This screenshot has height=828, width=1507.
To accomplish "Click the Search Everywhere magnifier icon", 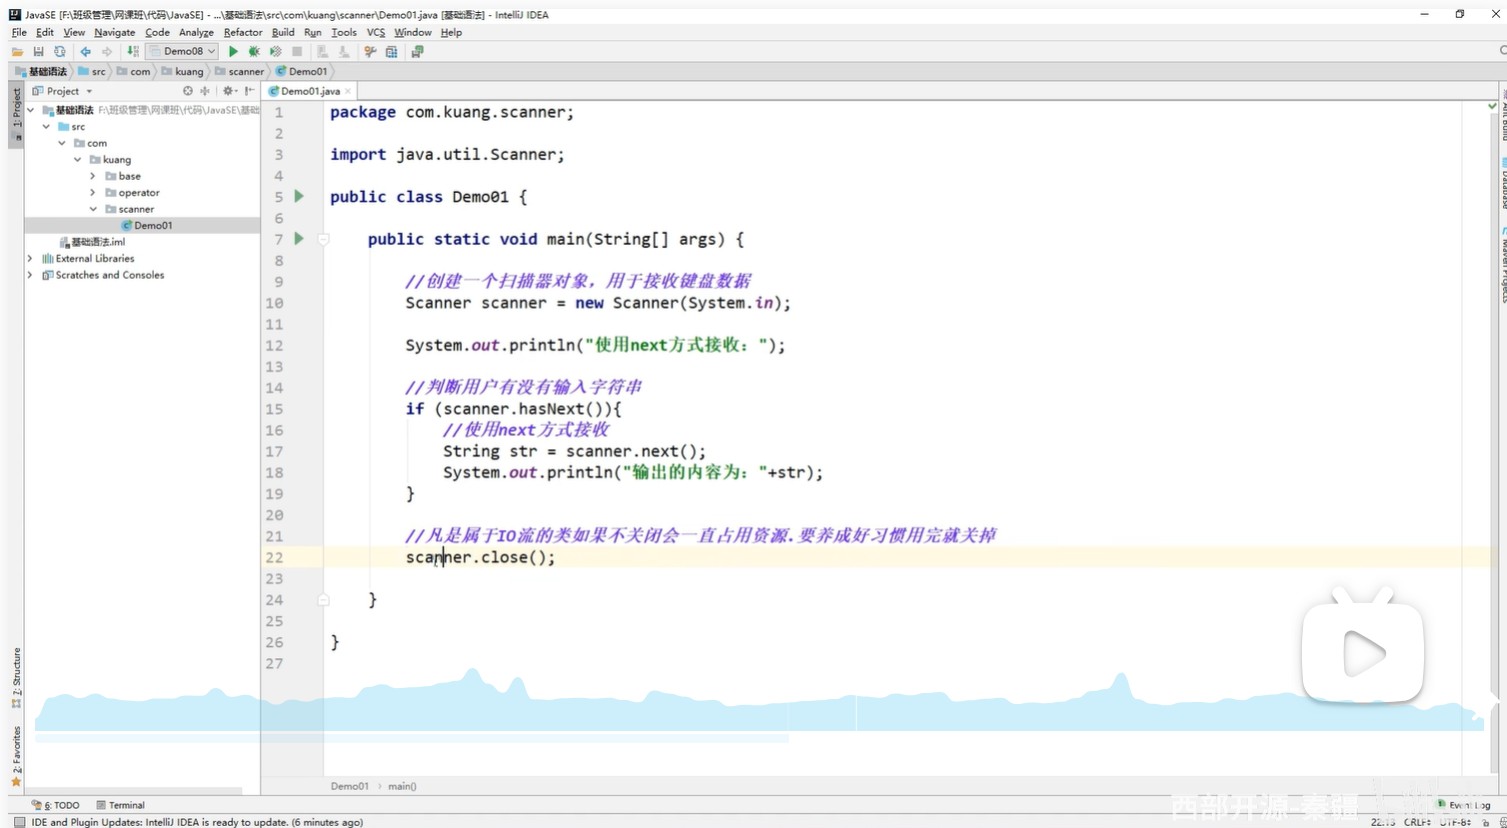I will click(x=1502, y=50).
